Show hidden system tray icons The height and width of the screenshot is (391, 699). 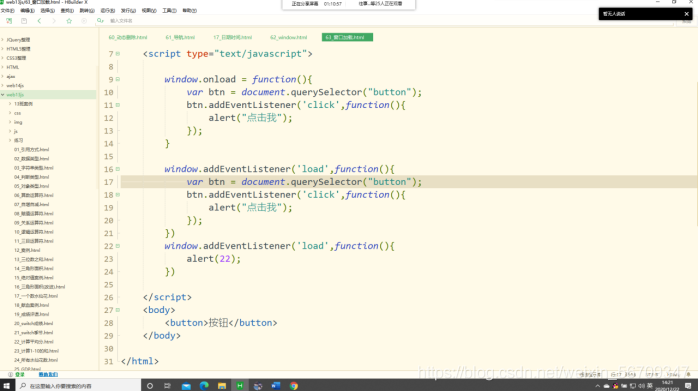pos(597,386)
